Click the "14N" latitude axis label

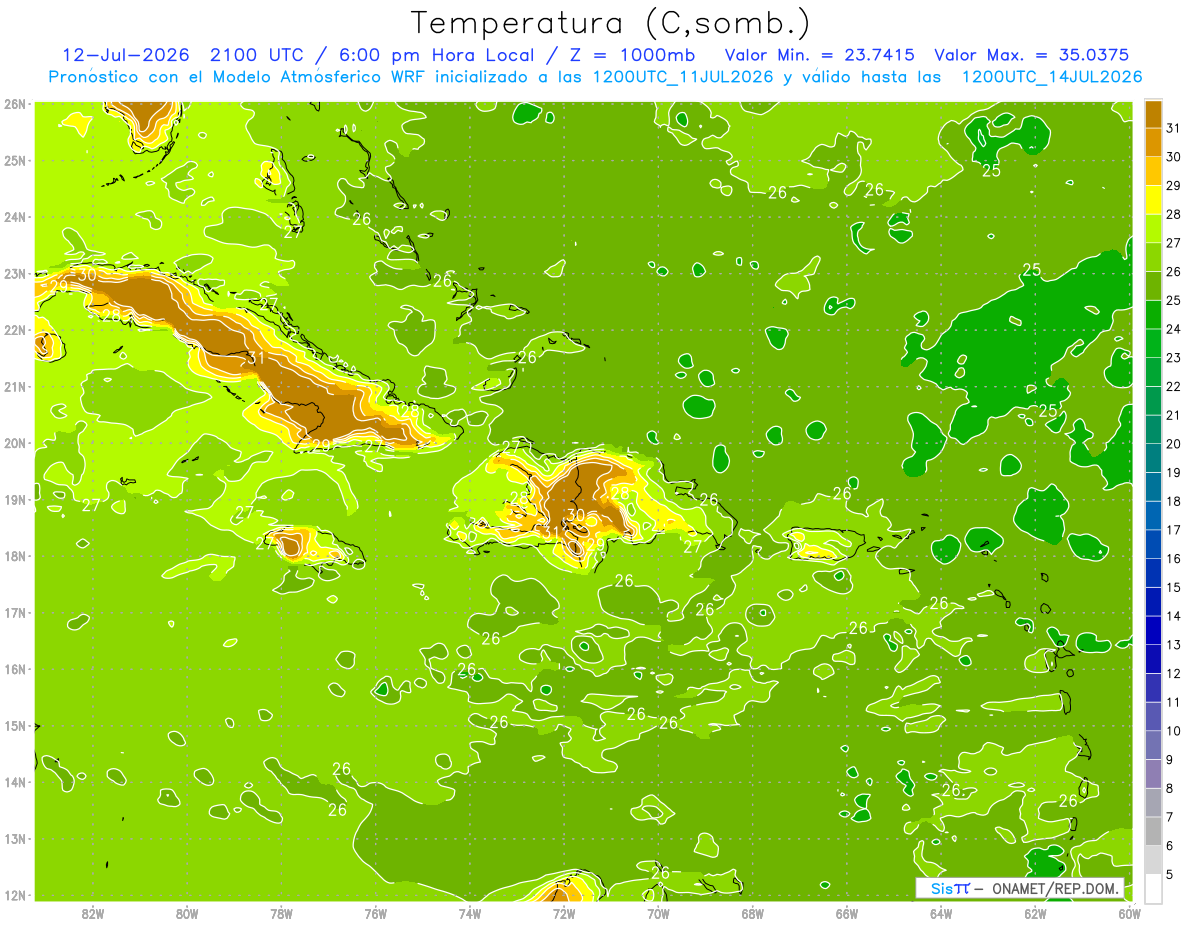(14, 782)
